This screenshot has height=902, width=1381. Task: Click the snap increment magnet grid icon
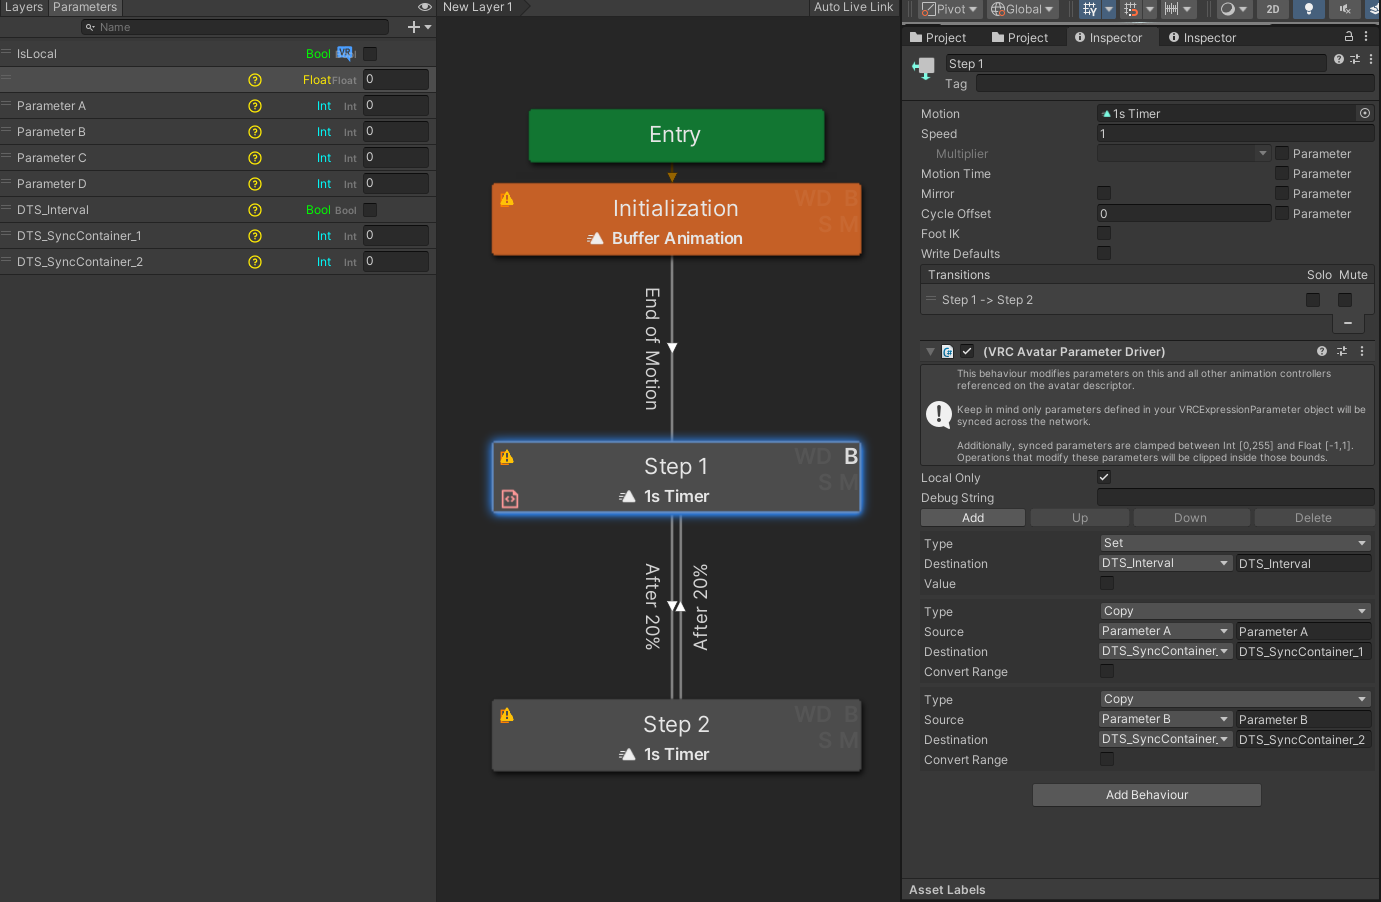click(x=1131, y=9)
